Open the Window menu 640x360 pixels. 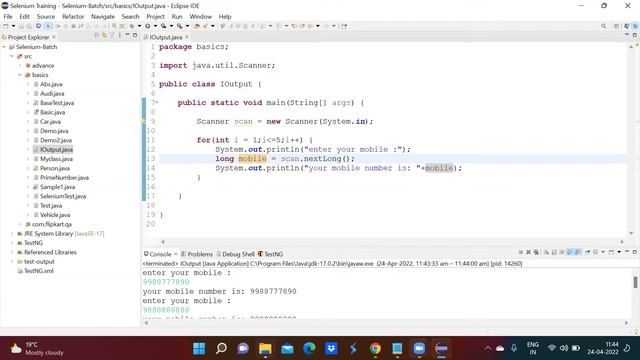pos(200,16)
